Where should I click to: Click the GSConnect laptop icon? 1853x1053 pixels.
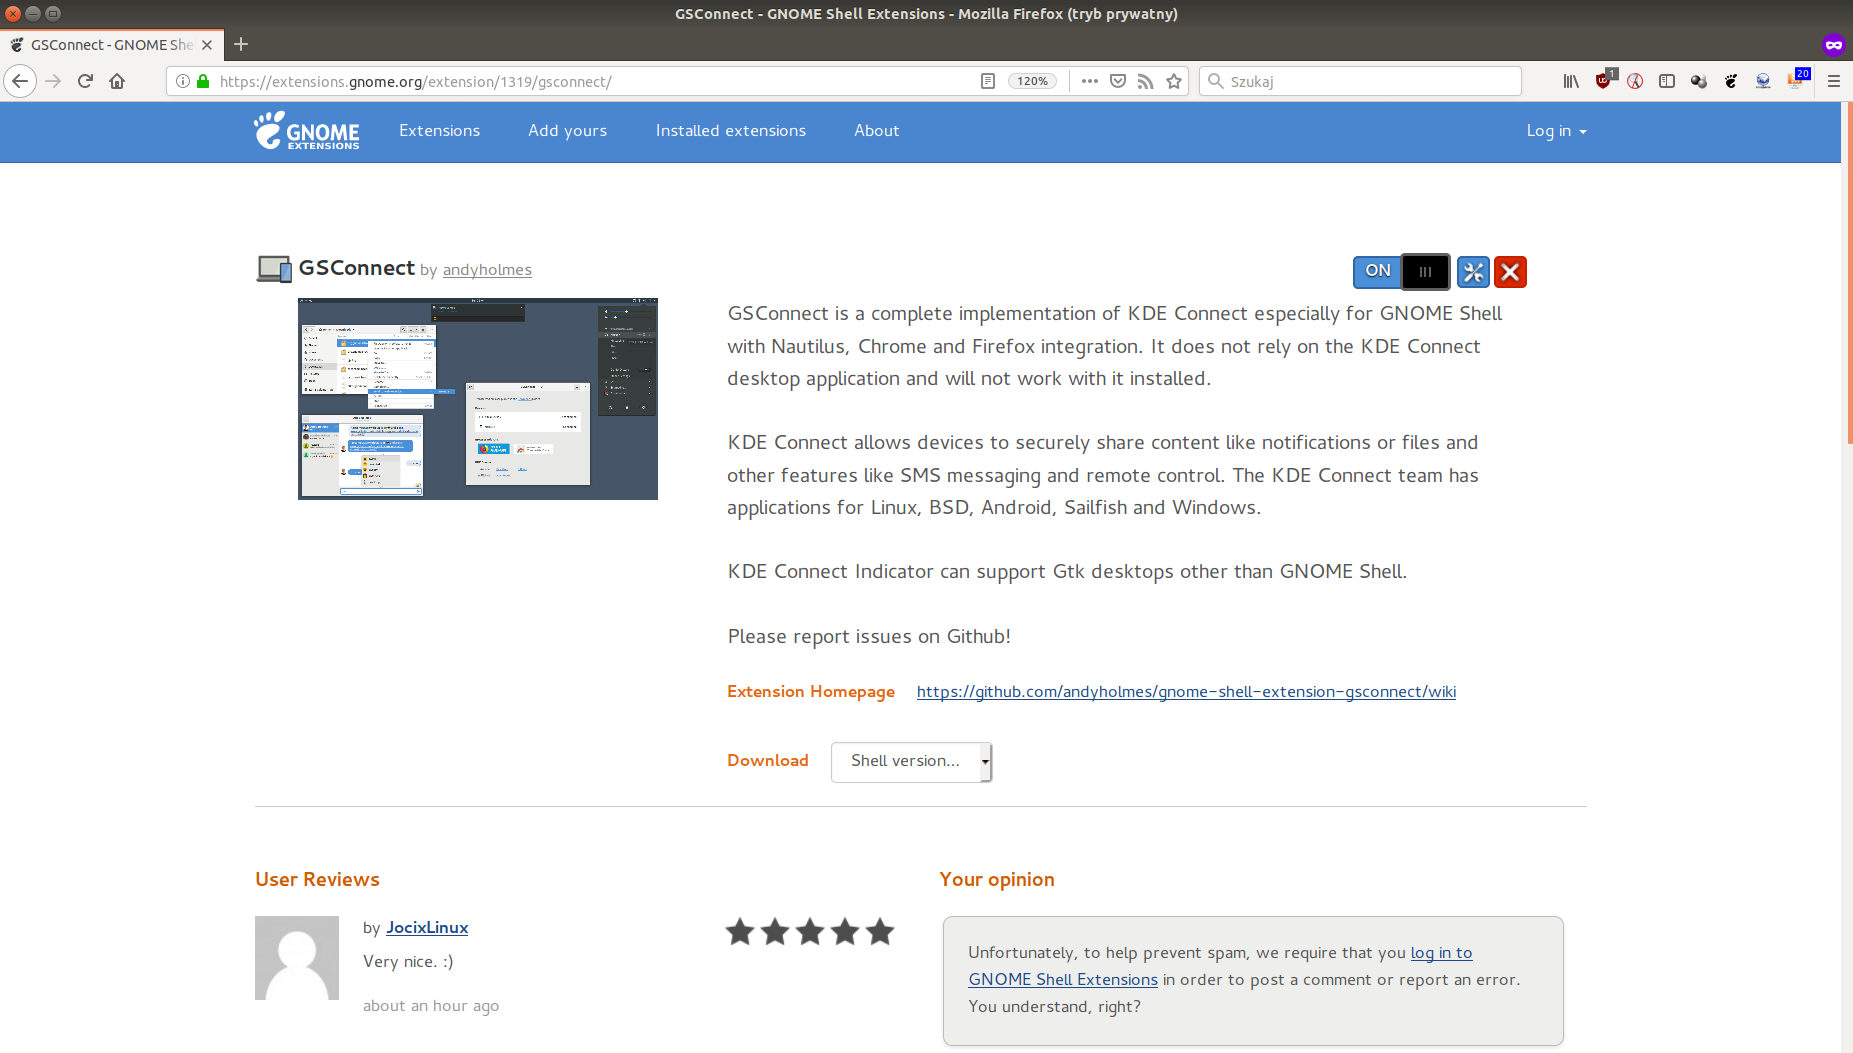[x=274, y=268]
